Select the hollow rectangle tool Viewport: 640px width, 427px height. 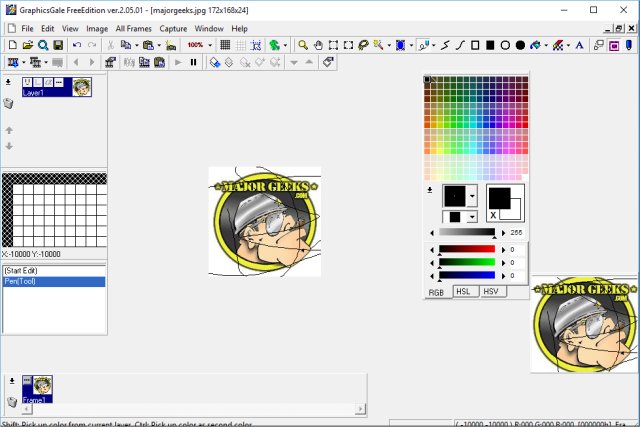click(475, 45)
